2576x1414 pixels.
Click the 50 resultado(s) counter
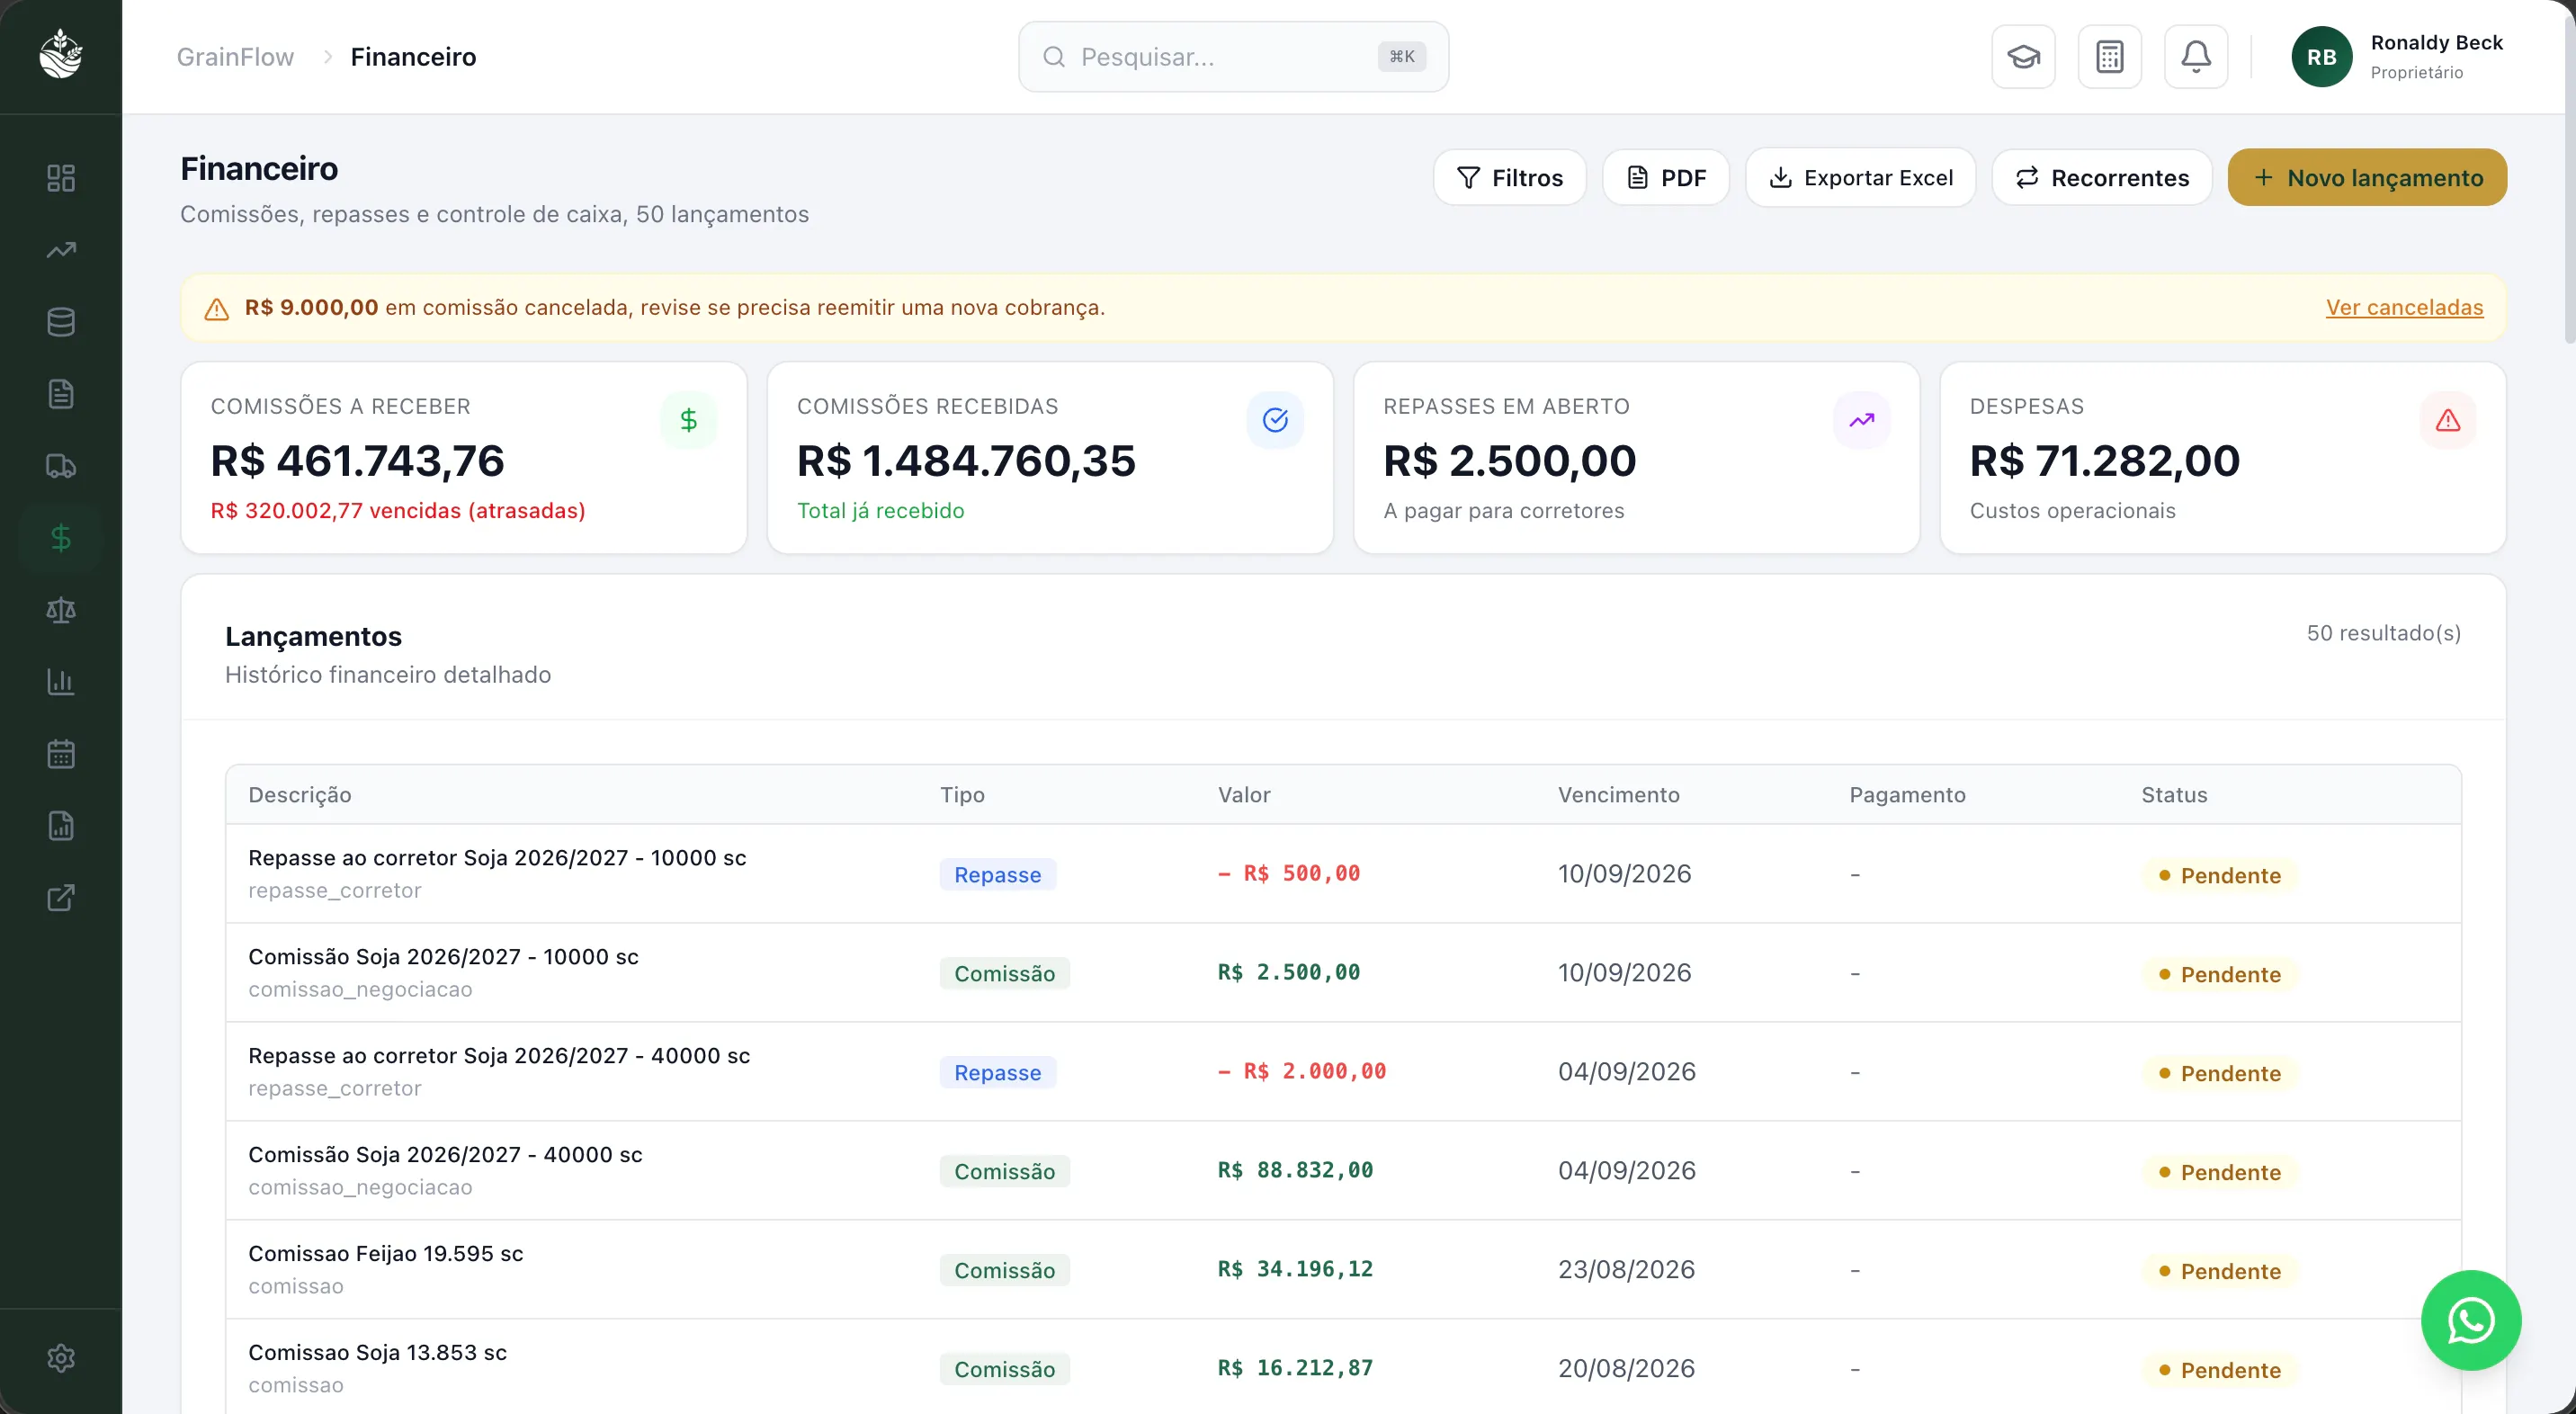[2383, 633]
